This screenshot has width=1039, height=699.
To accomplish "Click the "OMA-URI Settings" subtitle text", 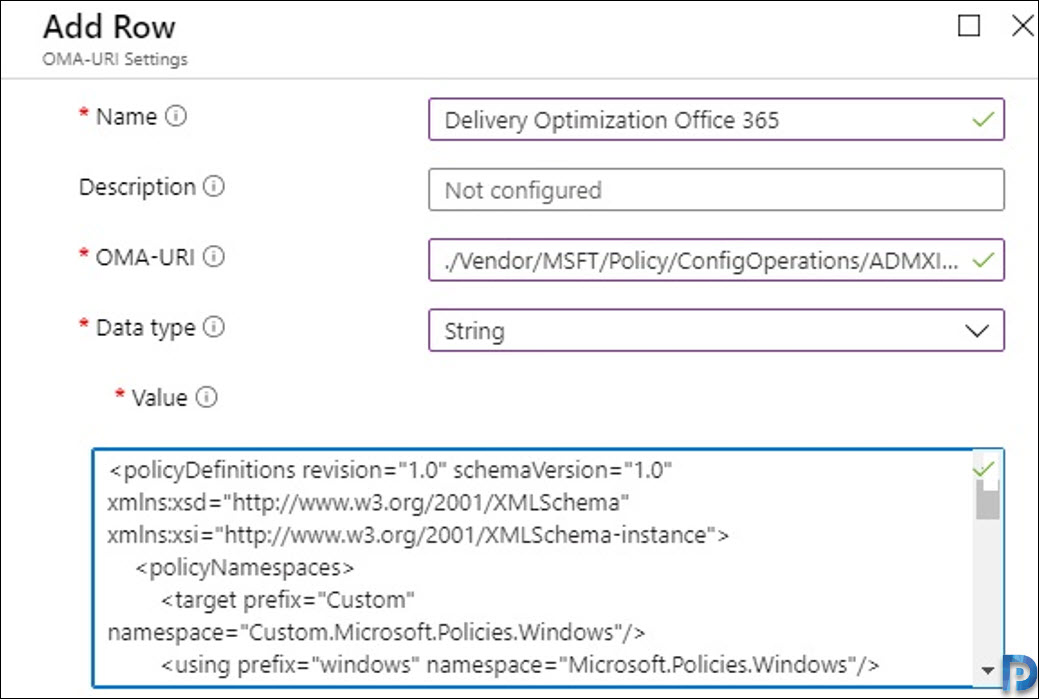I will [x=115, y=59].
